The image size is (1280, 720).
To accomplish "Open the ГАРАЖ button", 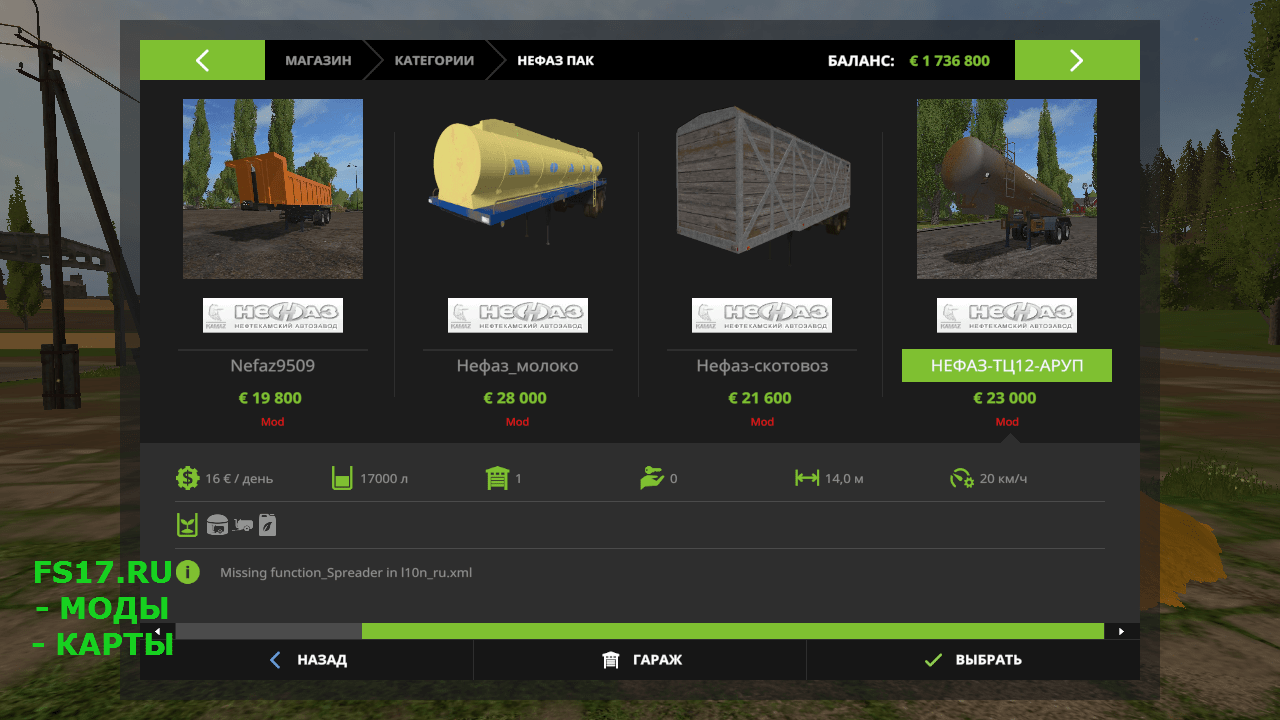I will pos(640,660).
